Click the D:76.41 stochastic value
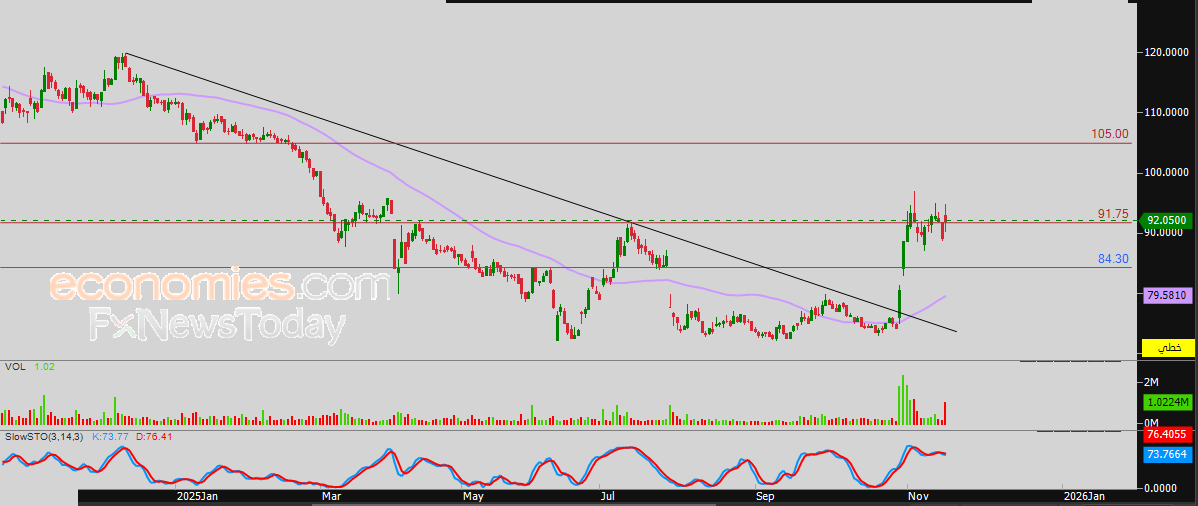 (152, 436)
